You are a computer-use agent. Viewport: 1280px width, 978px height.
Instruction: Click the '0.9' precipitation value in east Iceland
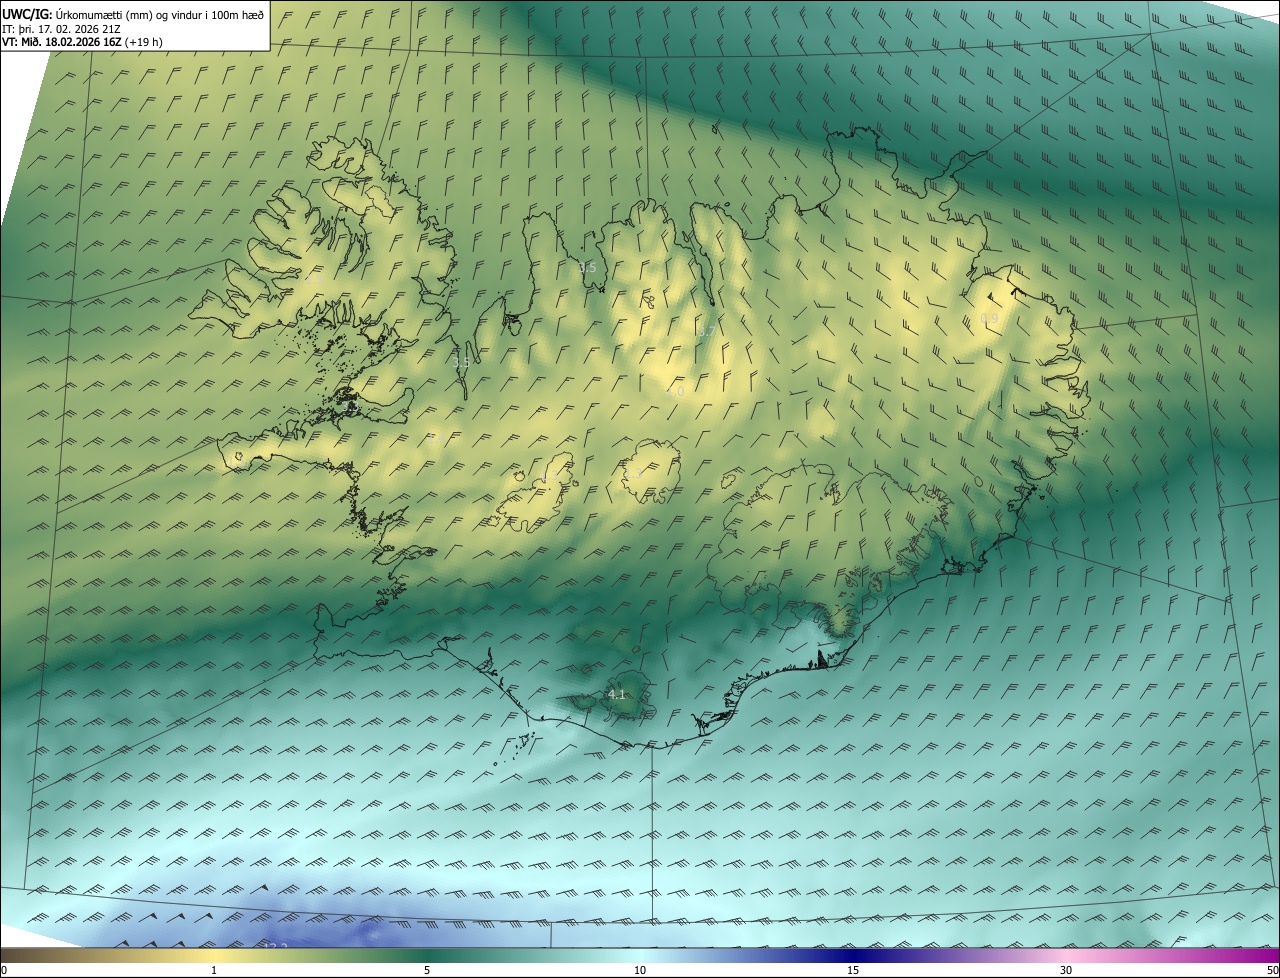click(x=988, y=318)
